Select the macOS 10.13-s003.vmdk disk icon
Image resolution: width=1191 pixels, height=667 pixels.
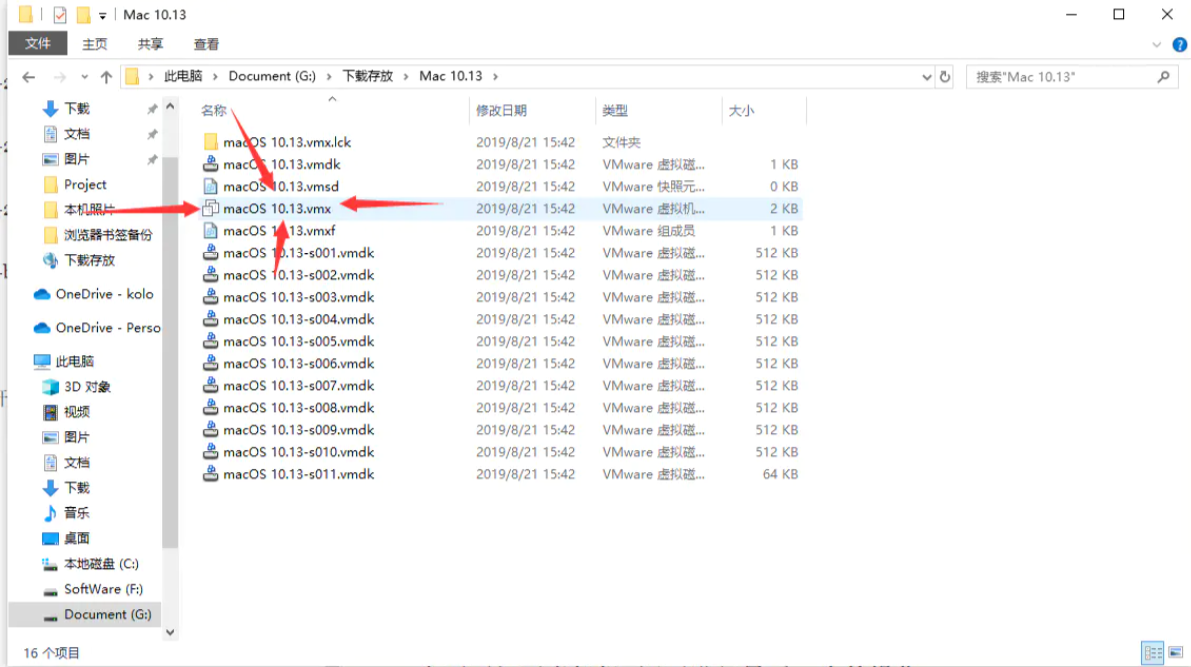[210, 297]
